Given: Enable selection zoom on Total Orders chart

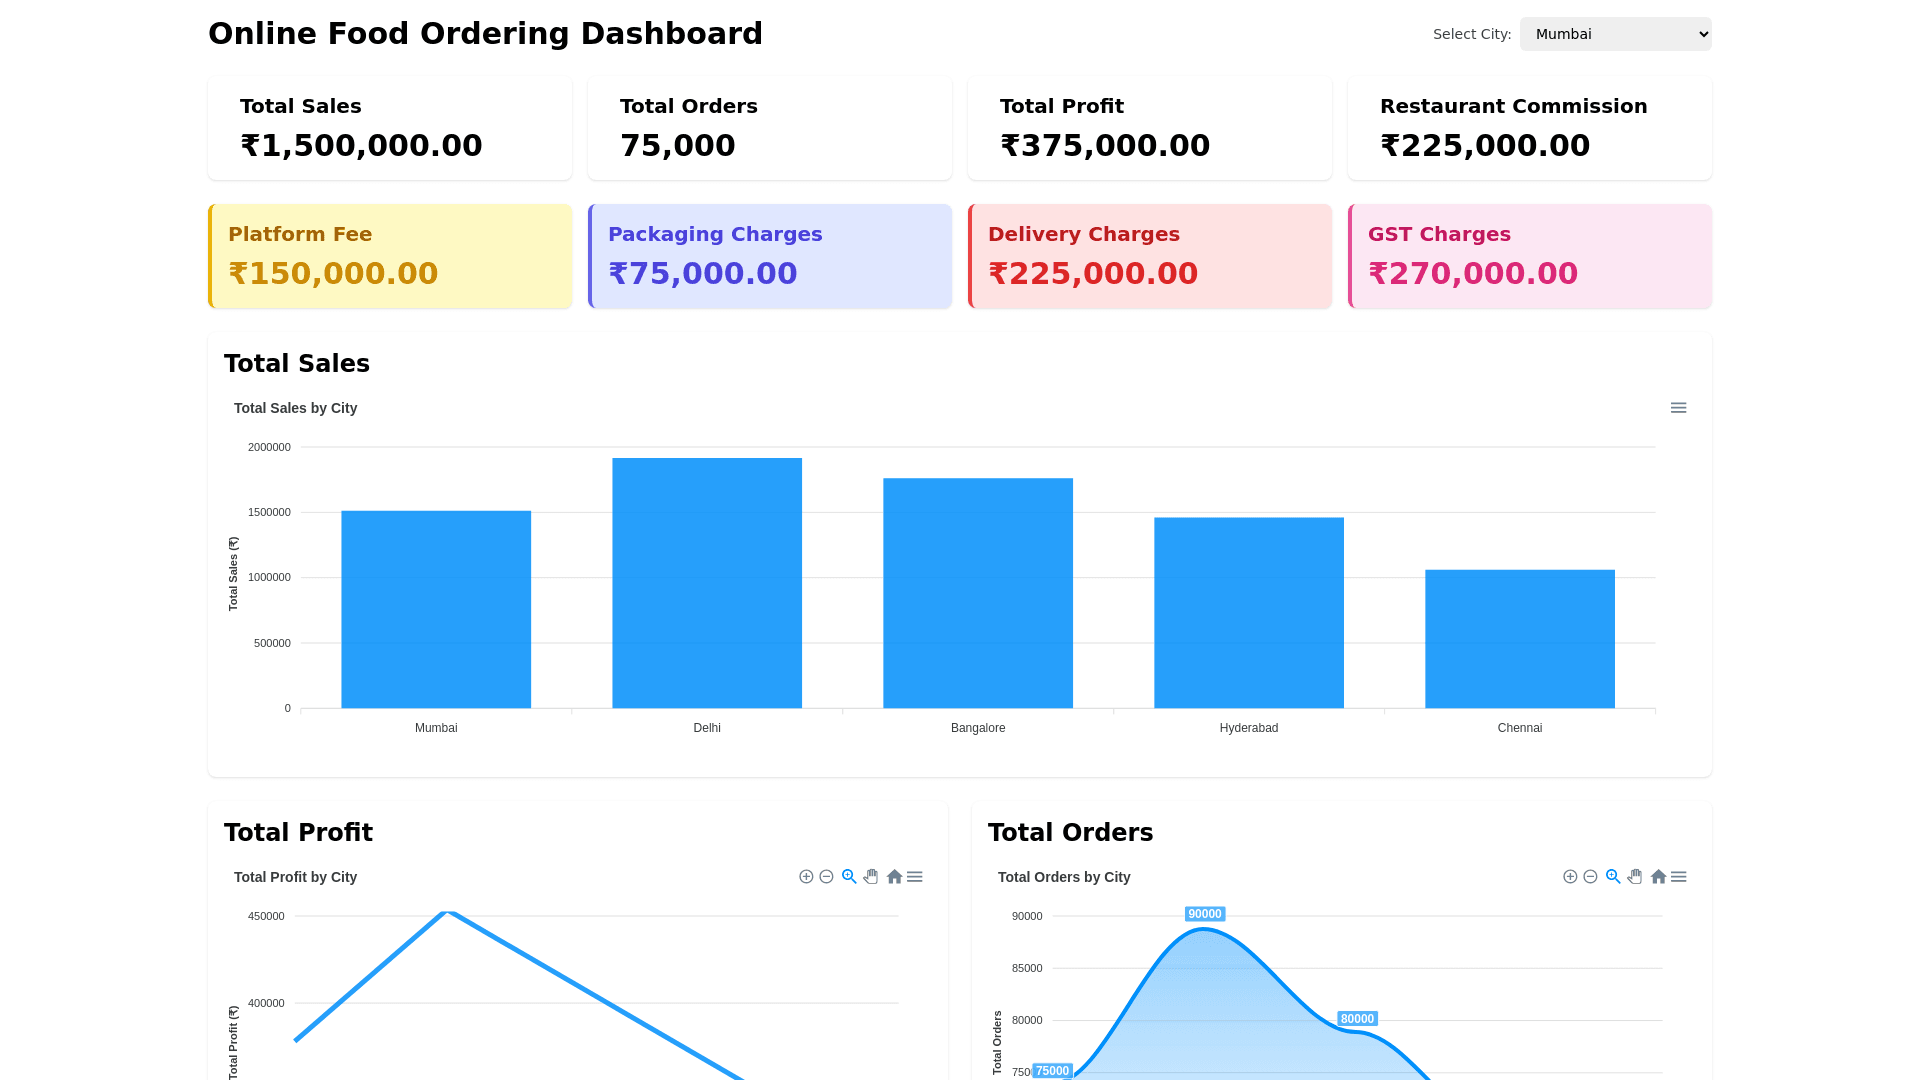Looking at the screenshot, I should (x=1613, y=877).
